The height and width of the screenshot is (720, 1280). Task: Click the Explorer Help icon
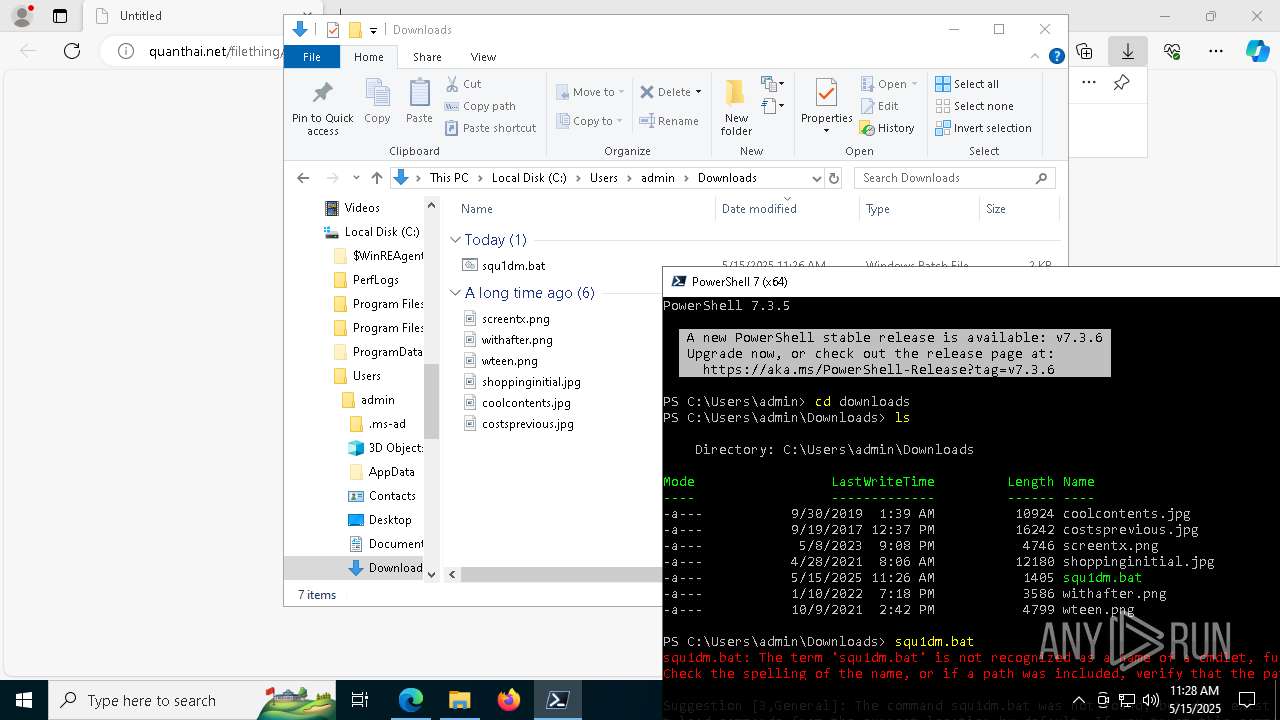click(x=1056, y=57)
